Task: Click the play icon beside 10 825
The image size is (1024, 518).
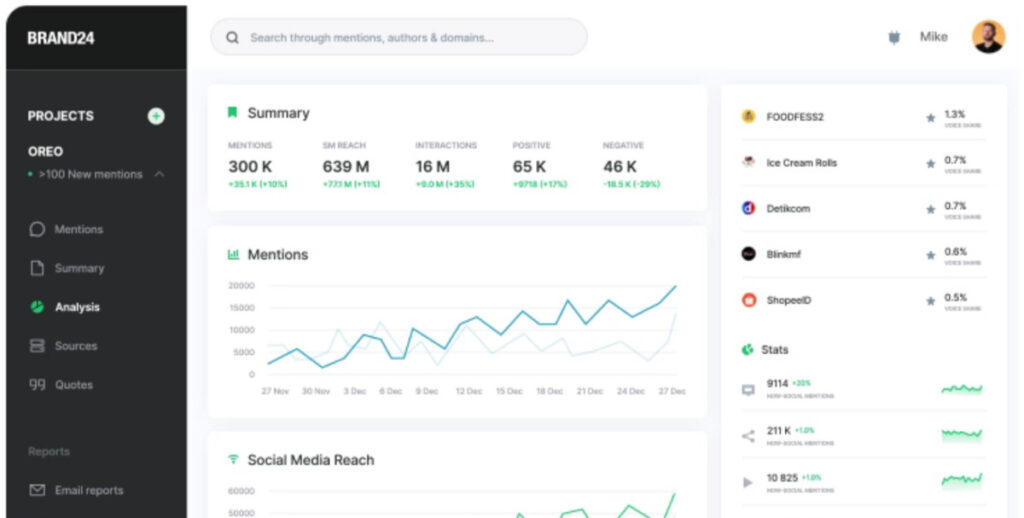Action: 748,483
